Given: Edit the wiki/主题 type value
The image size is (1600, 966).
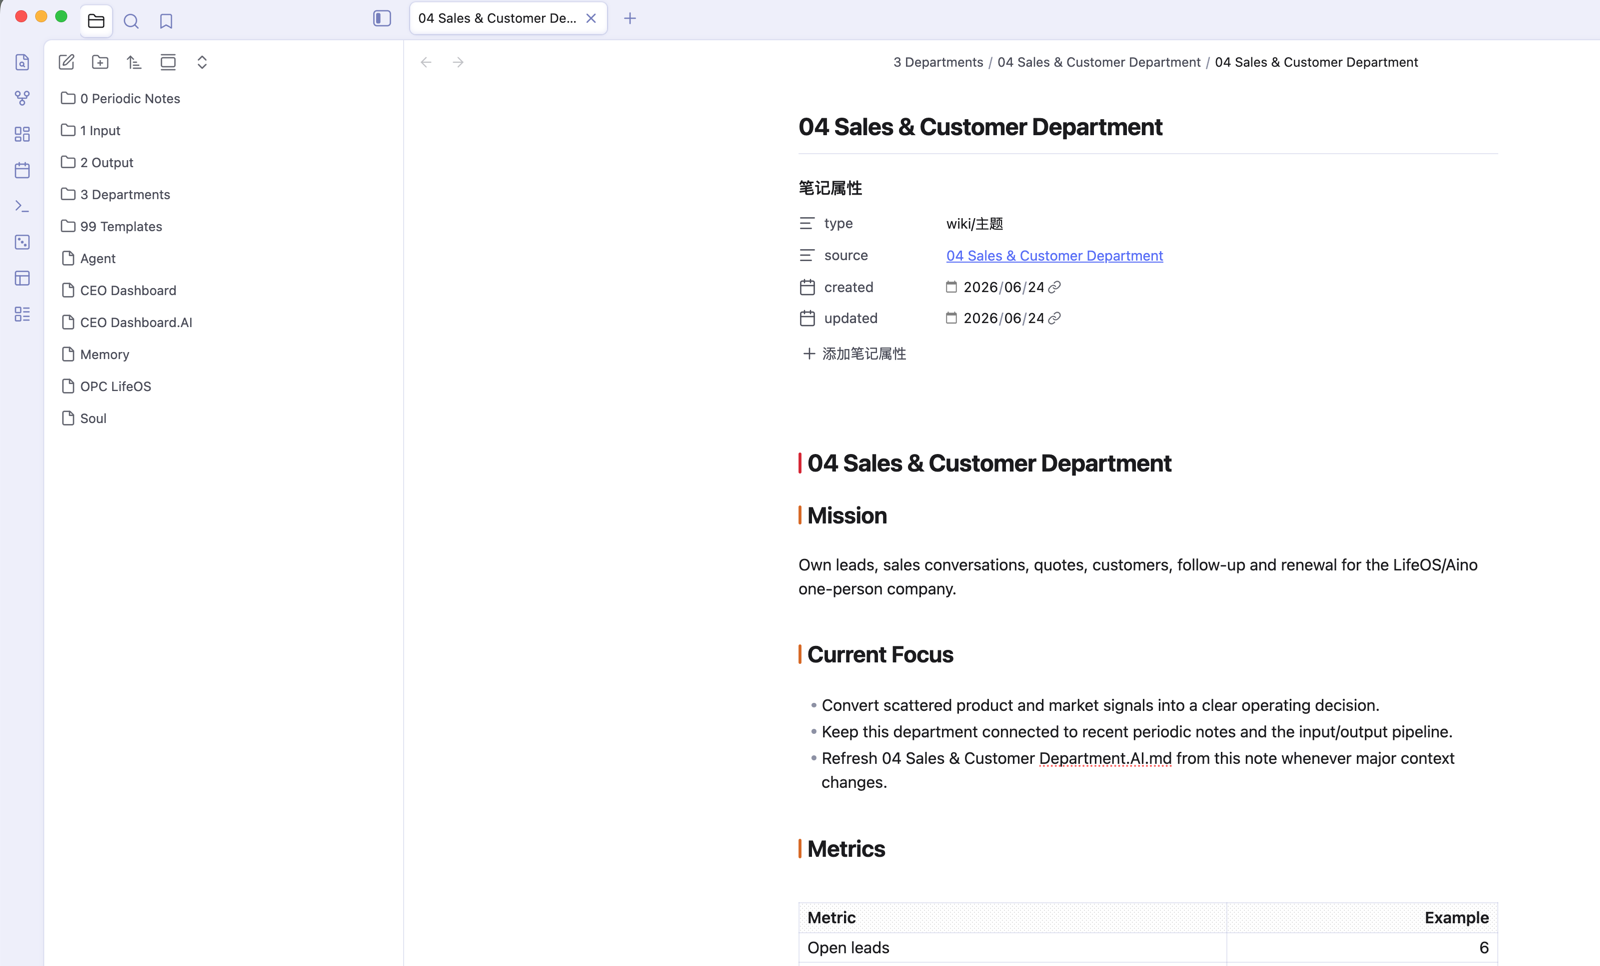Looking at the screenshot, I should pos(974,224).
